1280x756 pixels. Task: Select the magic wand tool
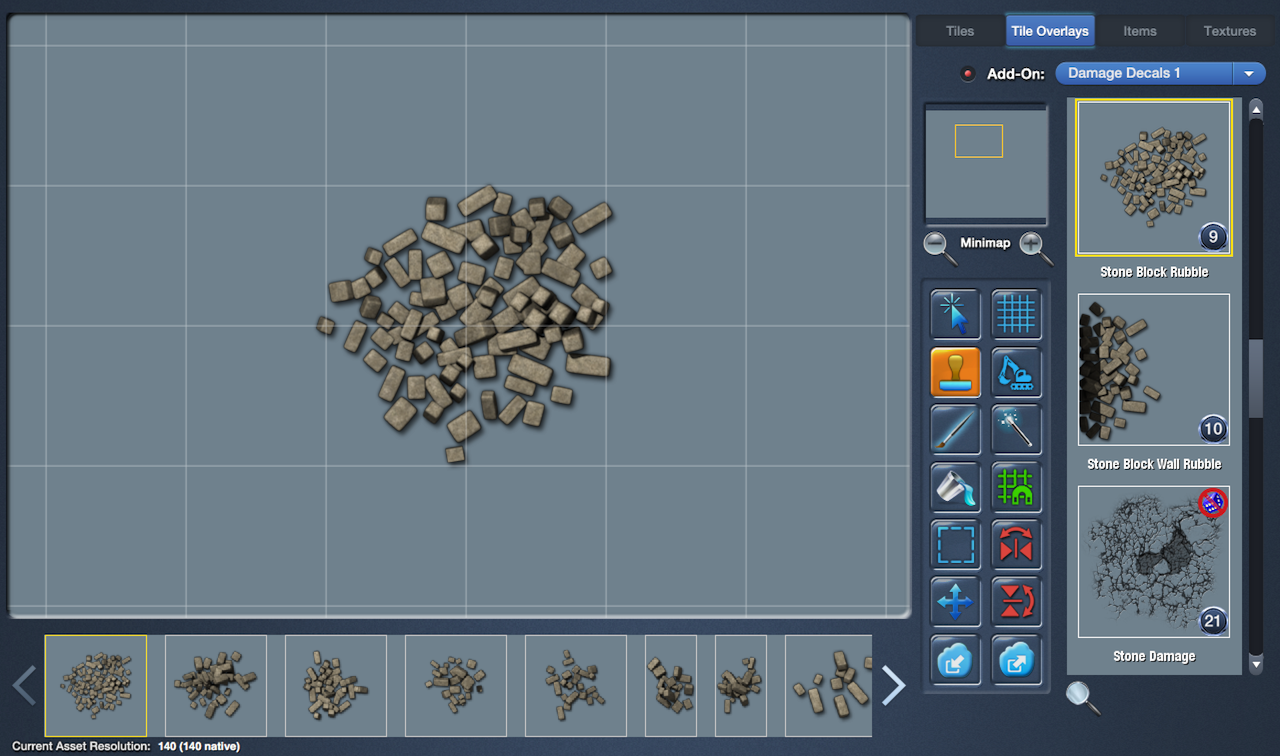coord(1016,430)
